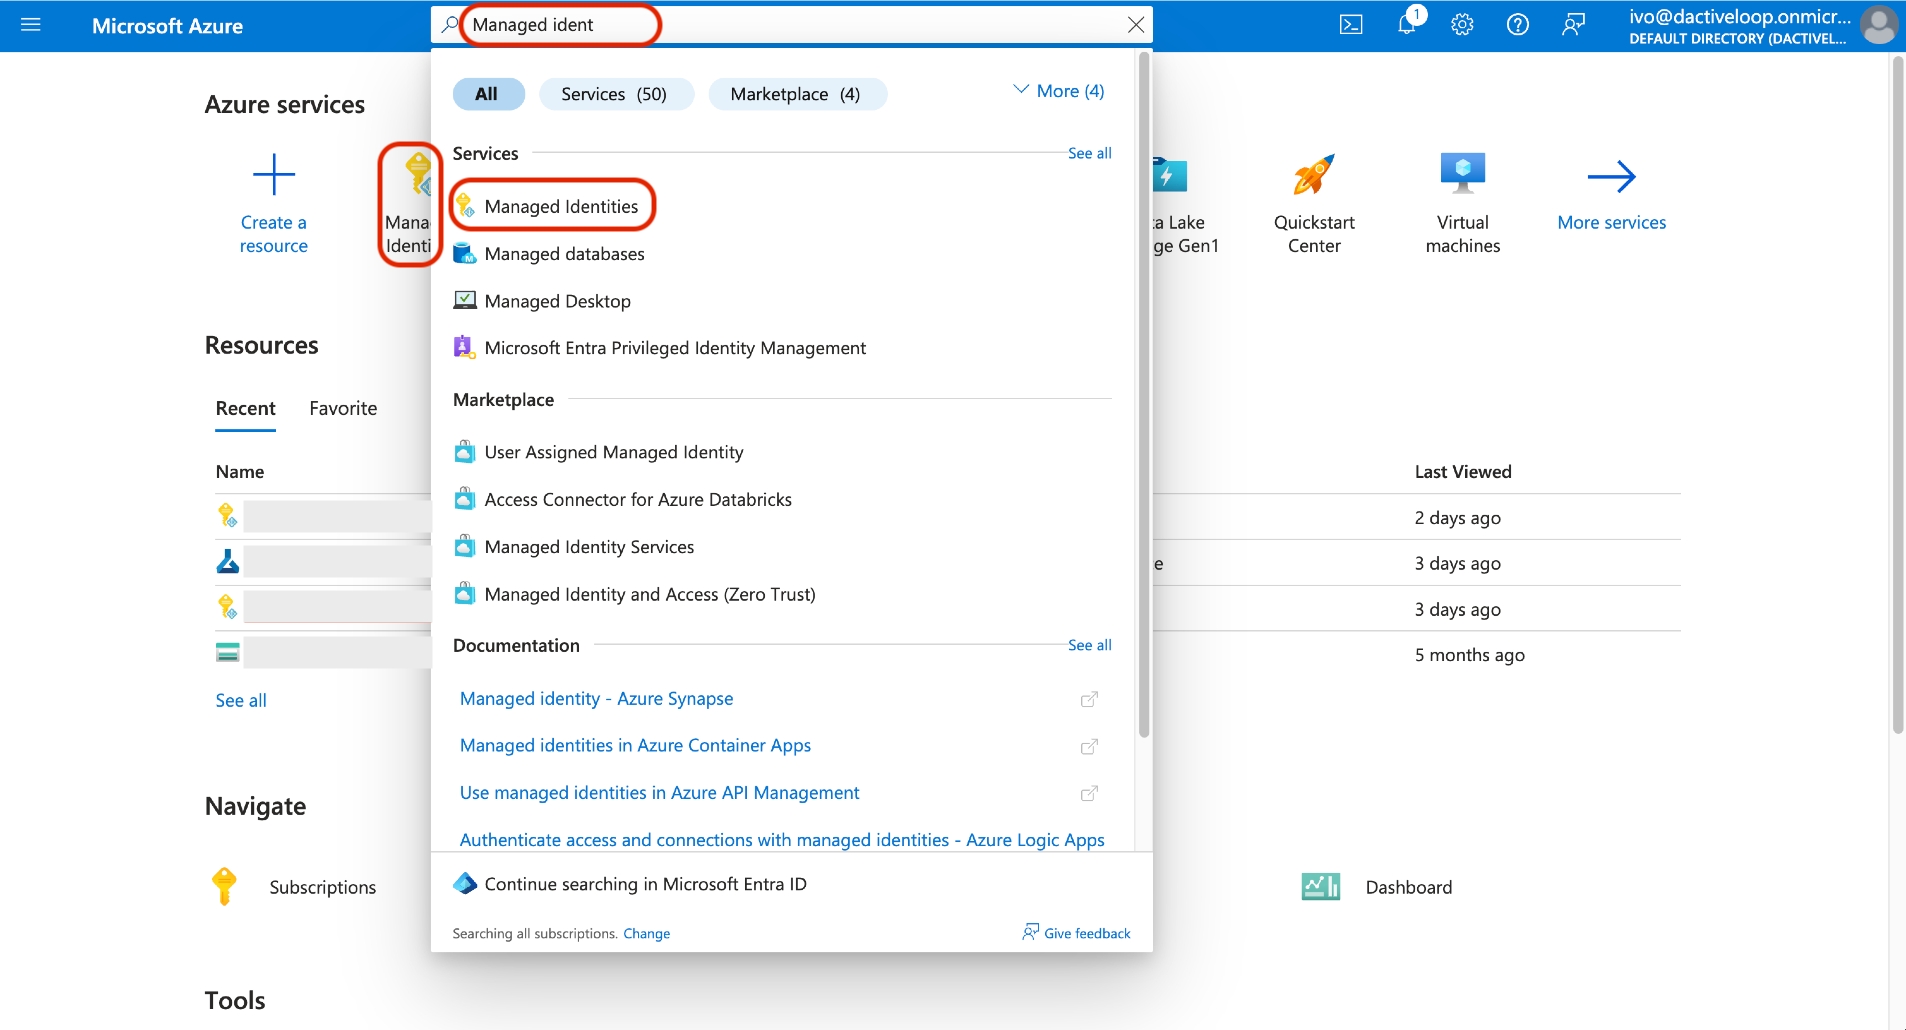
Task: Open the hamburger portal menu
Action: [31, 25]
